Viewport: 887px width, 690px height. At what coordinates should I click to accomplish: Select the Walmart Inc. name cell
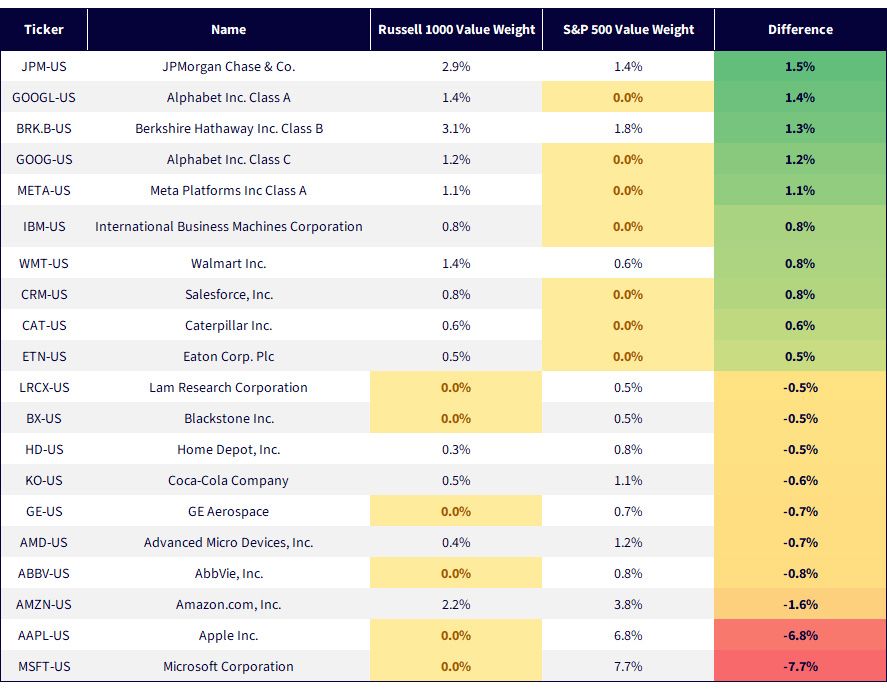click(x=229, y=263)
